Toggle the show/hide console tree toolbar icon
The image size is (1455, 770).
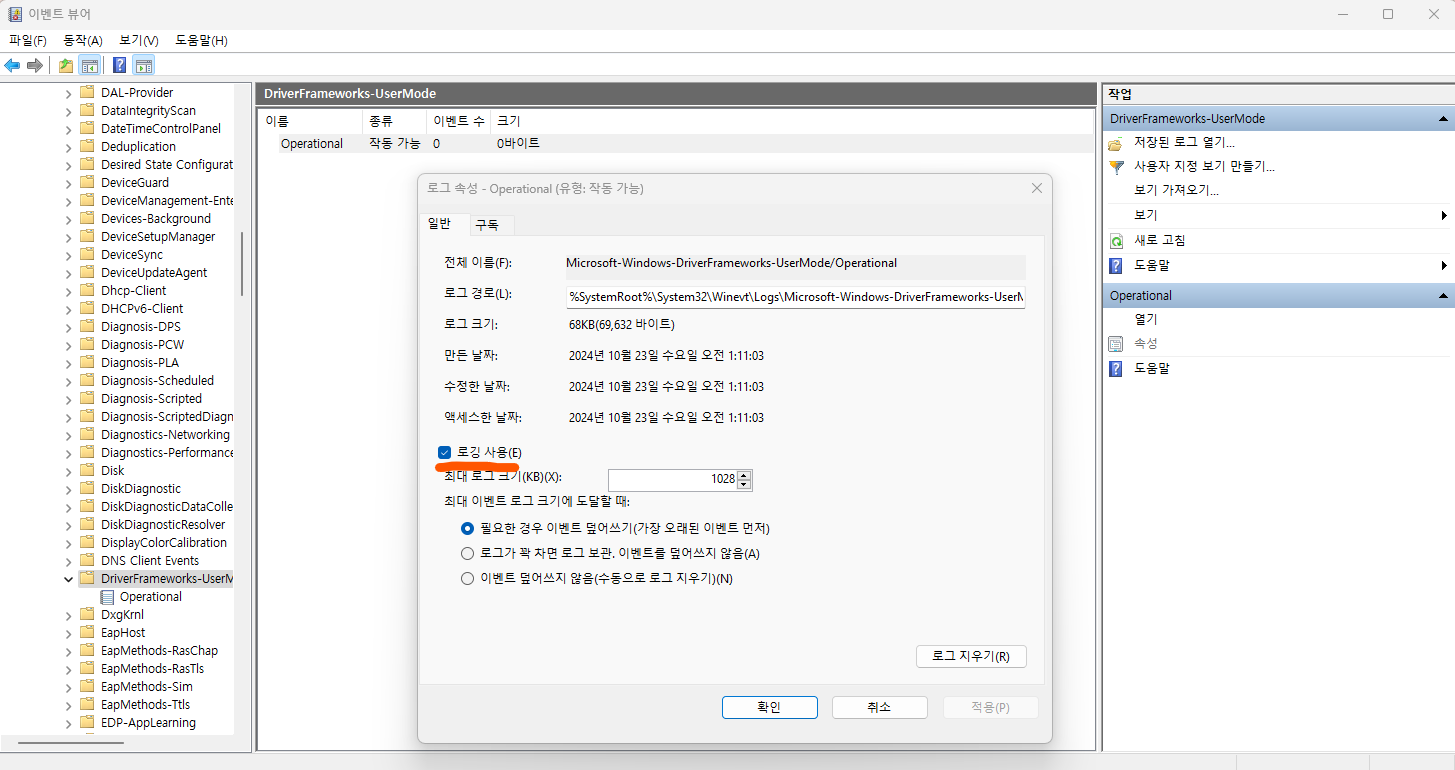pos(90,66)
